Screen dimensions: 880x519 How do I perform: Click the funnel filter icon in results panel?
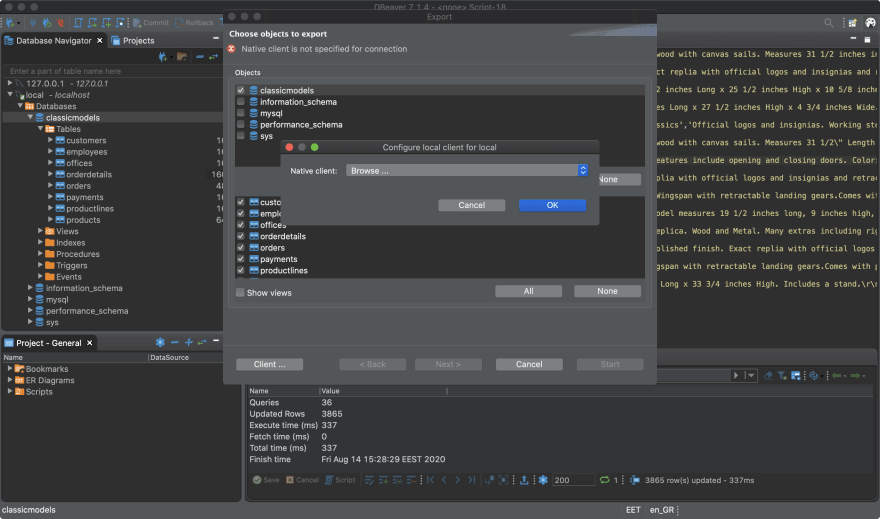pos(782,375)
